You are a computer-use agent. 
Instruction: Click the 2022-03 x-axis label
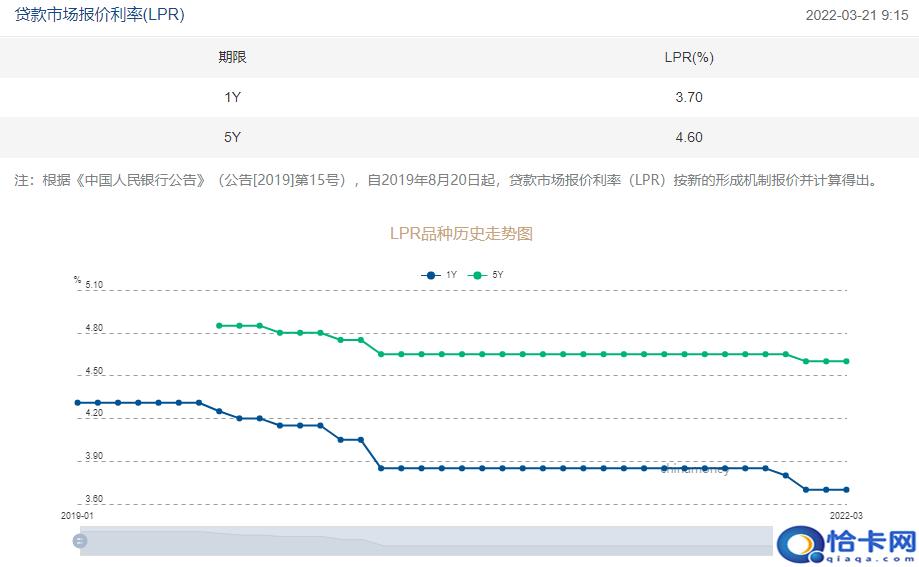(x=846, y=515)
